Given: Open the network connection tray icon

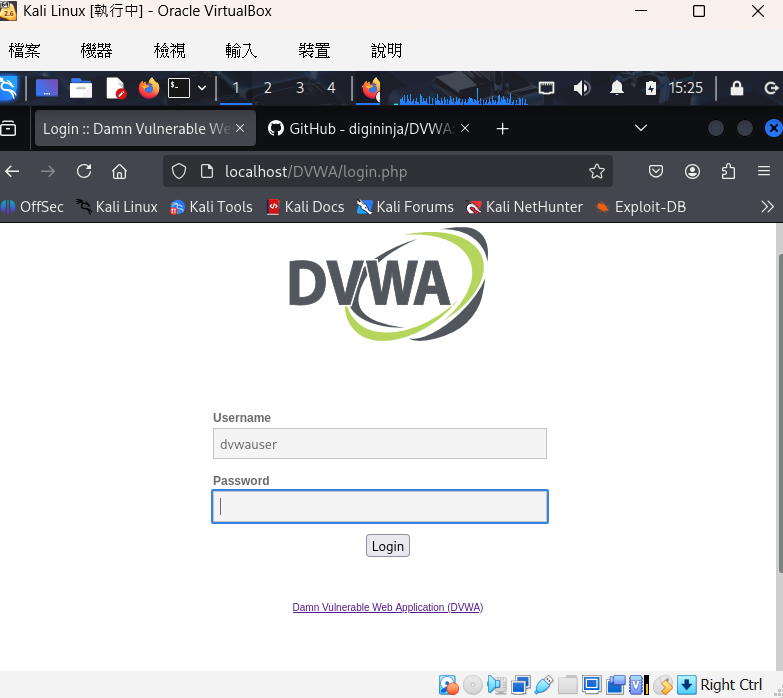Looking at the screenshot, I should [x=546, y=88].
